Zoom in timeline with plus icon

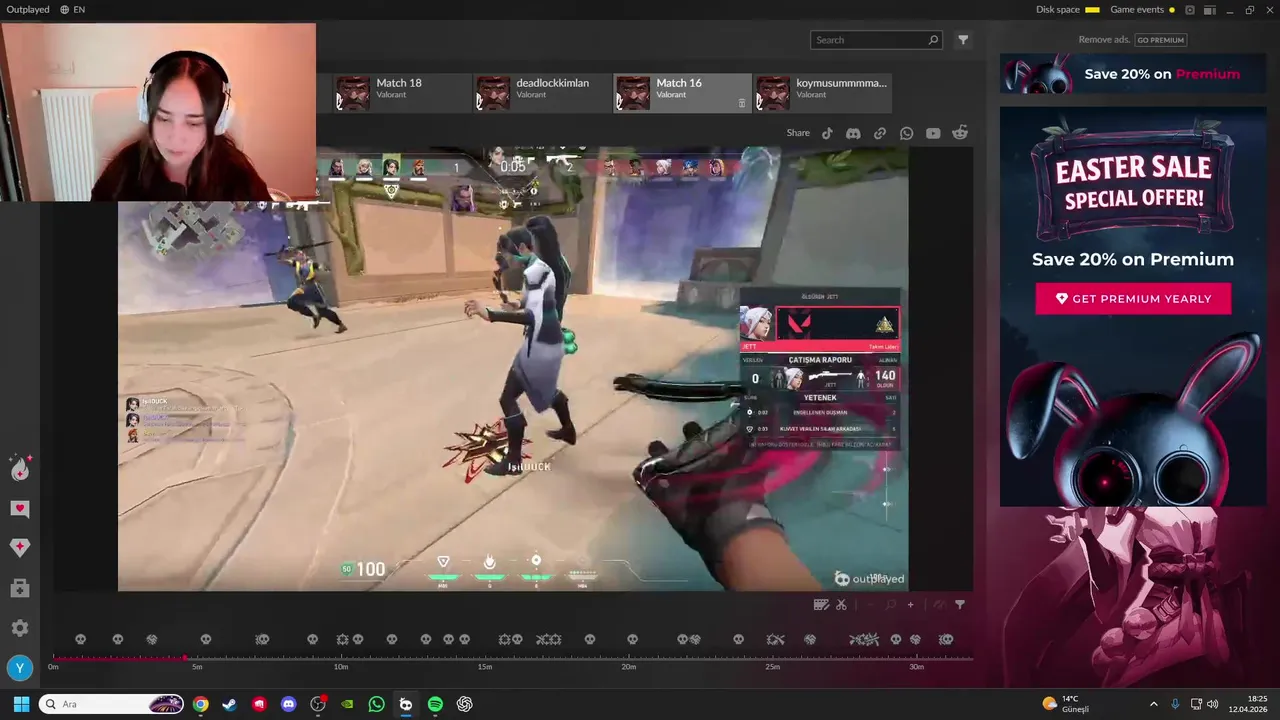point(910,604)
